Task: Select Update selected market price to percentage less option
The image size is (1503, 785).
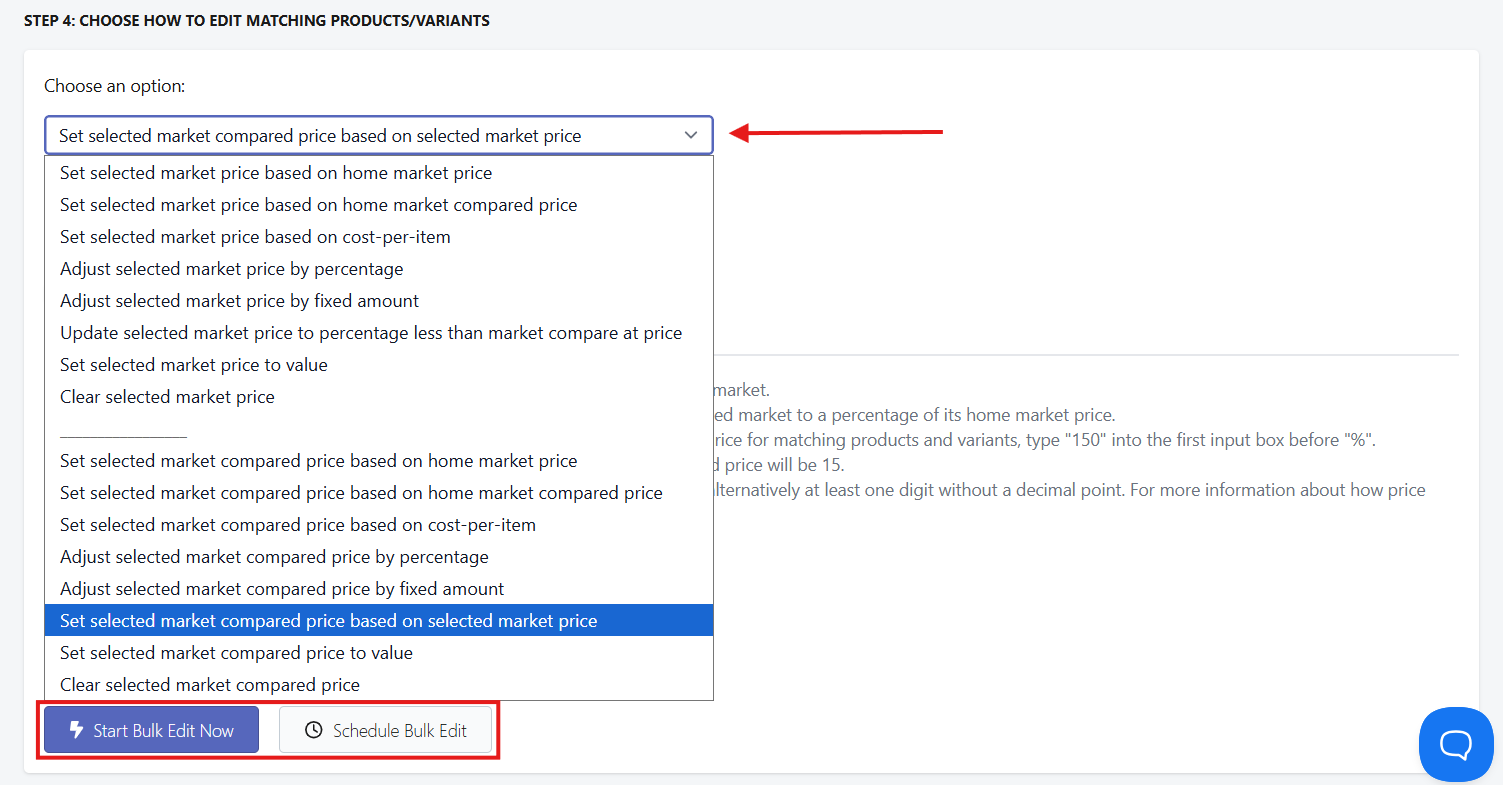Action: click(379, 333)
